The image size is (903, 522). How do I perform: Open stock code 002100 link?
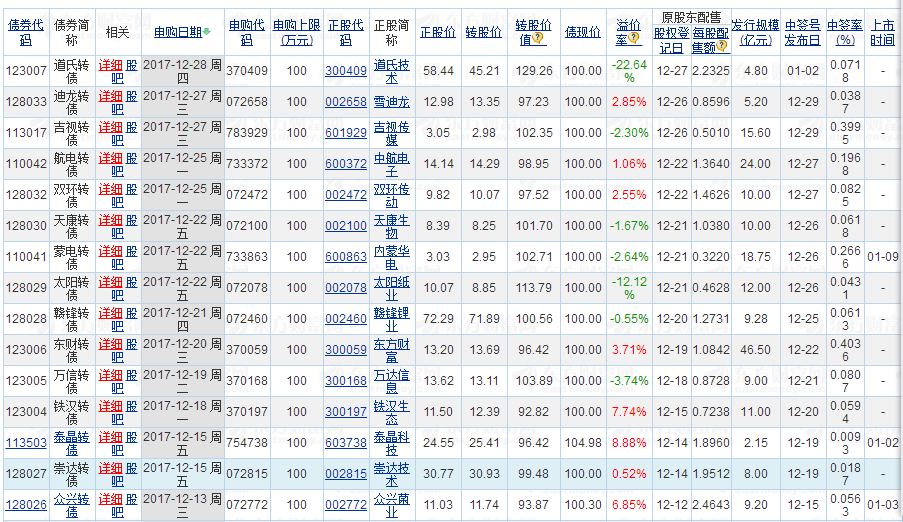click(346, 226)
